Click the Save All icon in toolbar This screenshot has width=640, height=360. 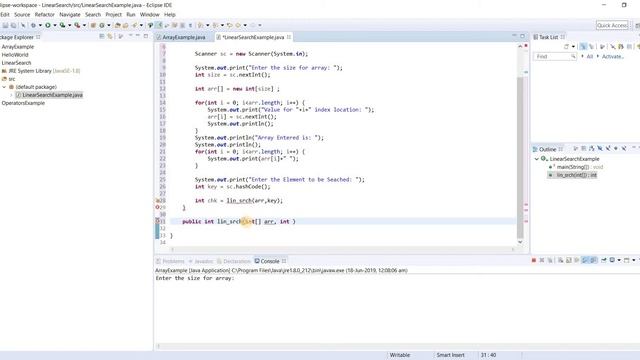pos(13,25)
